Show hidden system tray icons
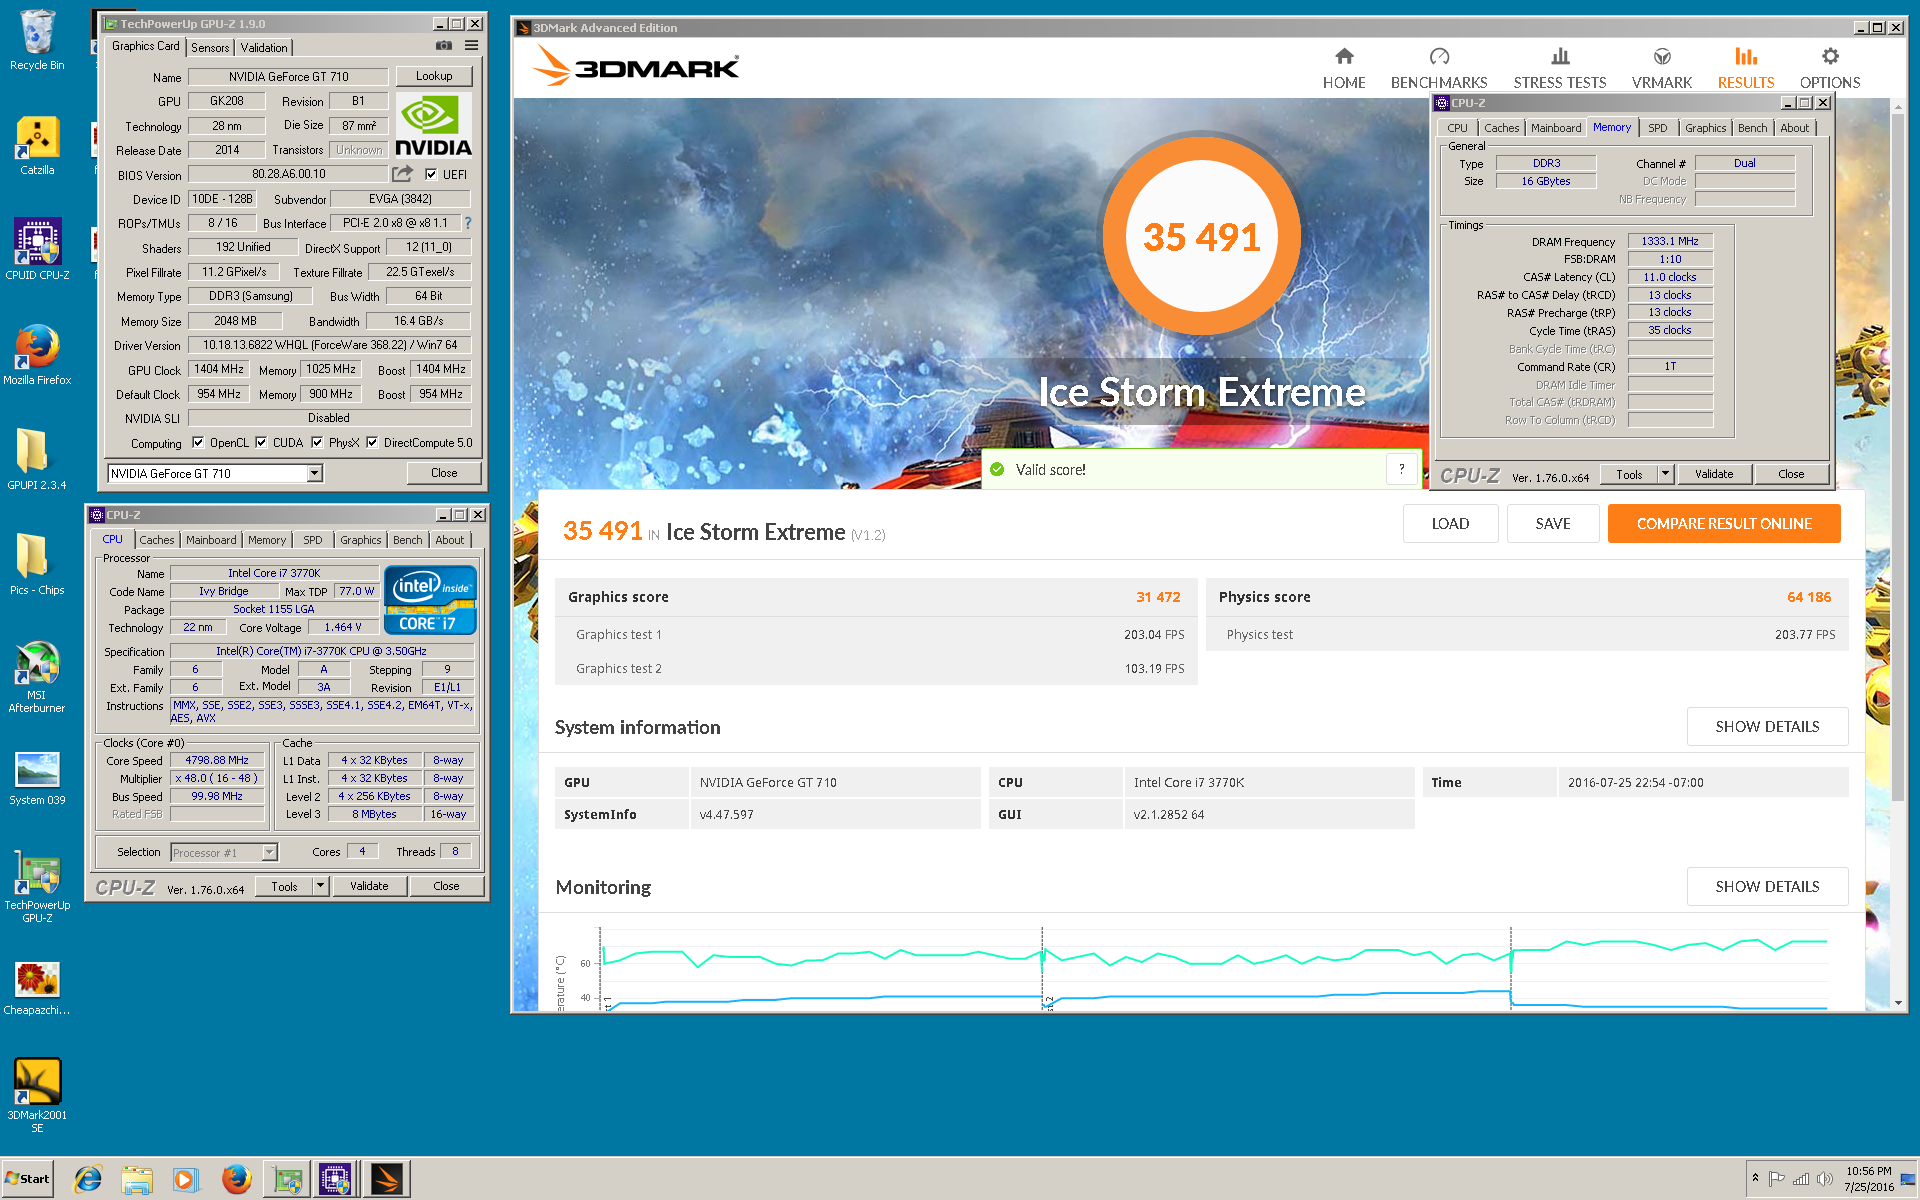 [1755, 1178]
